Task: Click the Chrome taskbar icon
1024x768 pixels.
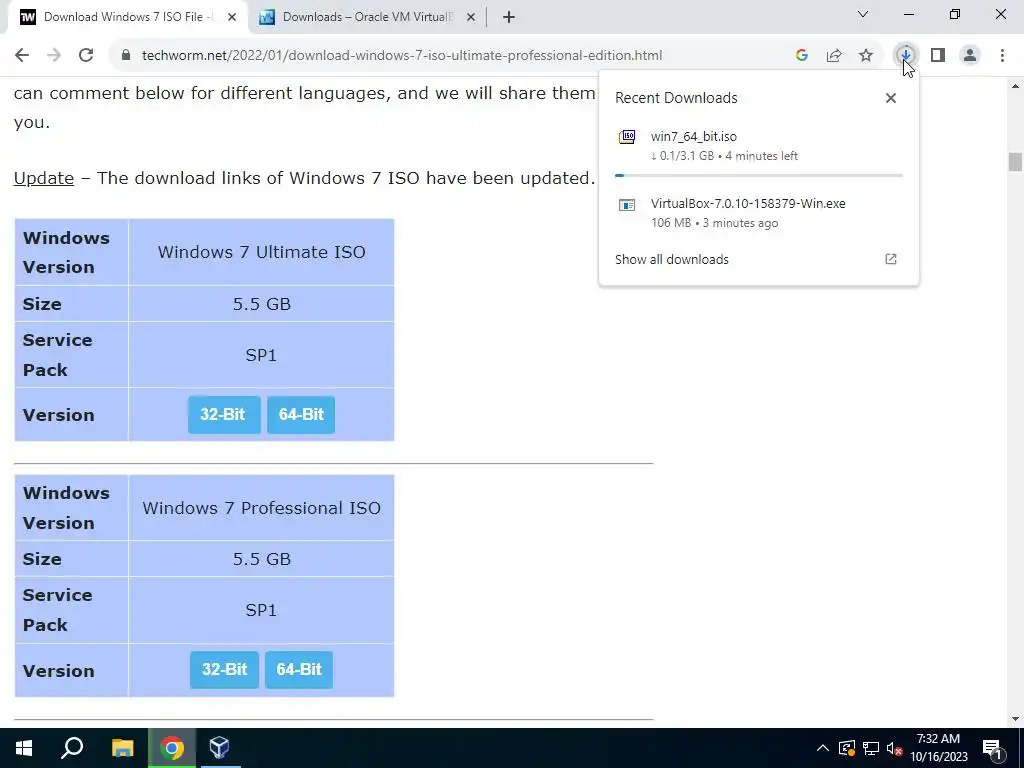Action: point(171,748)
